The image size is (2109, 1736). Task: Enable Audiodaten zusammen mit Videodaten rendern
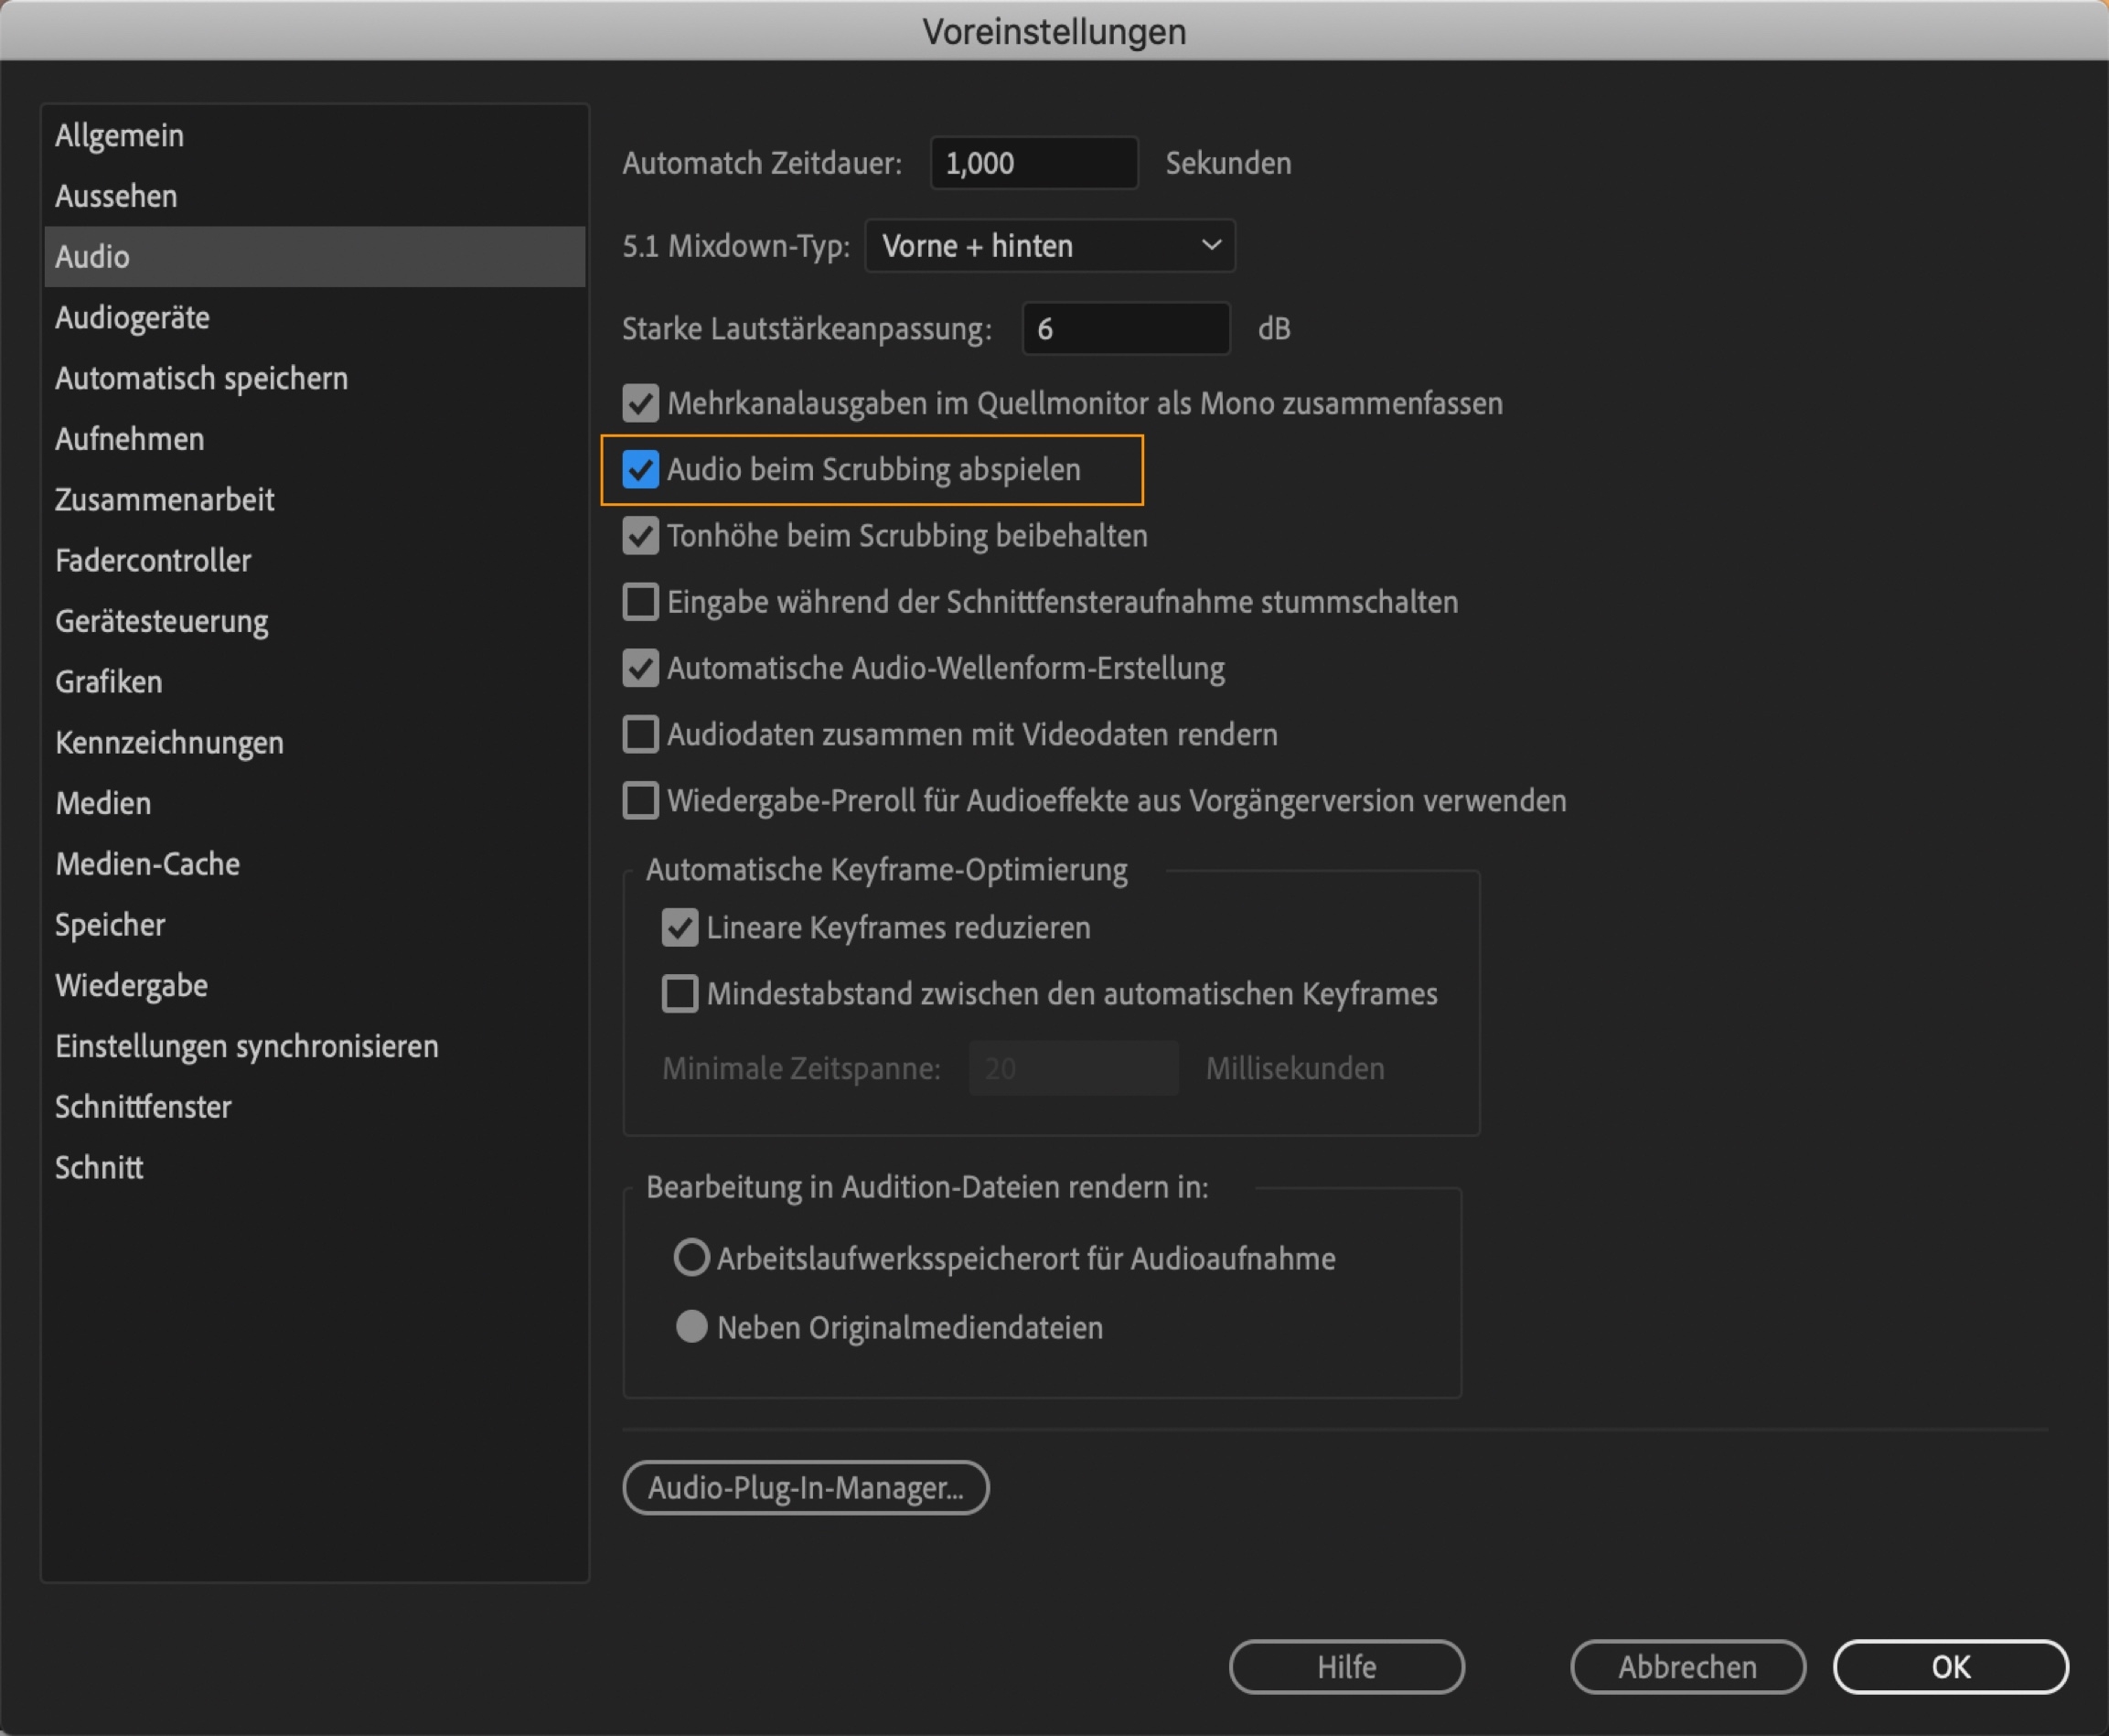tap(640, 734)
